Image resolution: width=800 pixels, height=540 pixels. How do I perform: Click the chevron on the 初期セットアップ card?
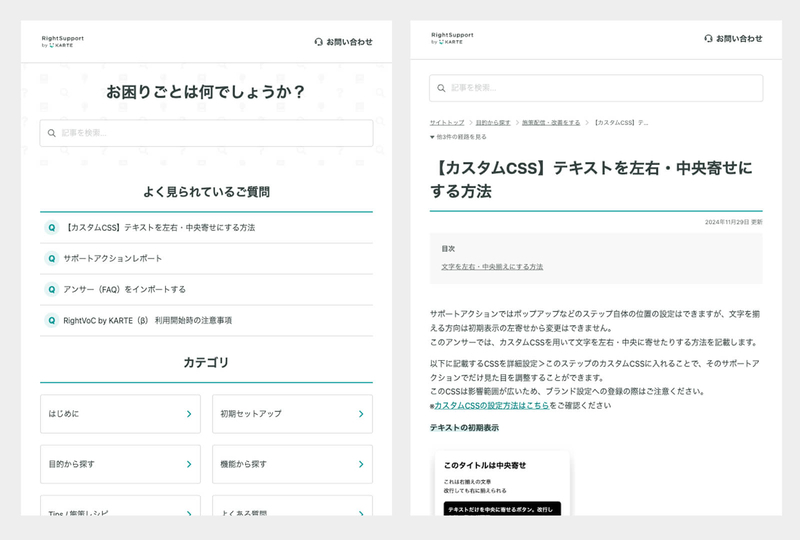coord(361,414)
